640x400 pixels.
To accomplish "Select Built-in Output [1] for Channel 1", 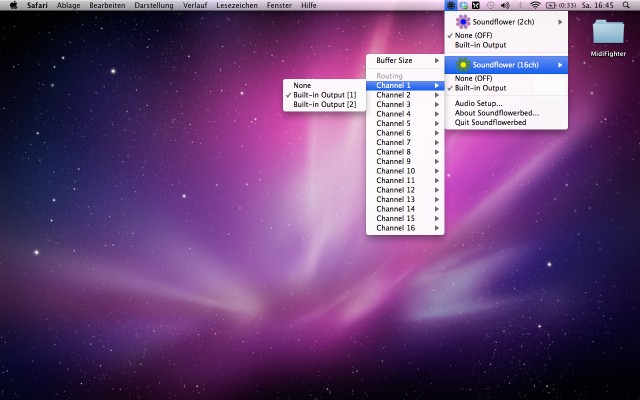I will 324,94.
